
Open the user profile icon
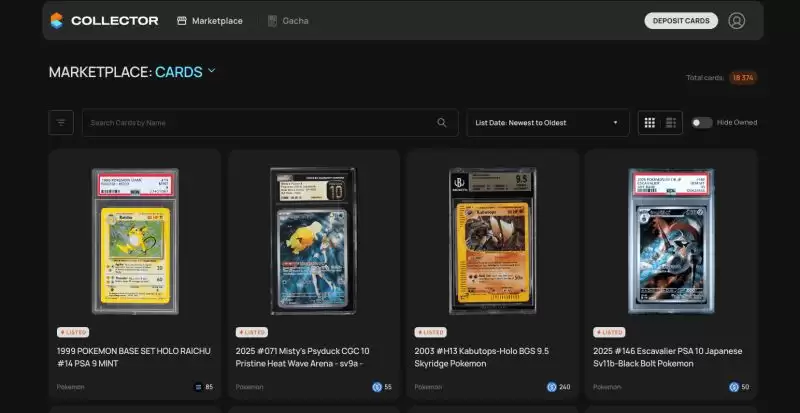[736, 21]
